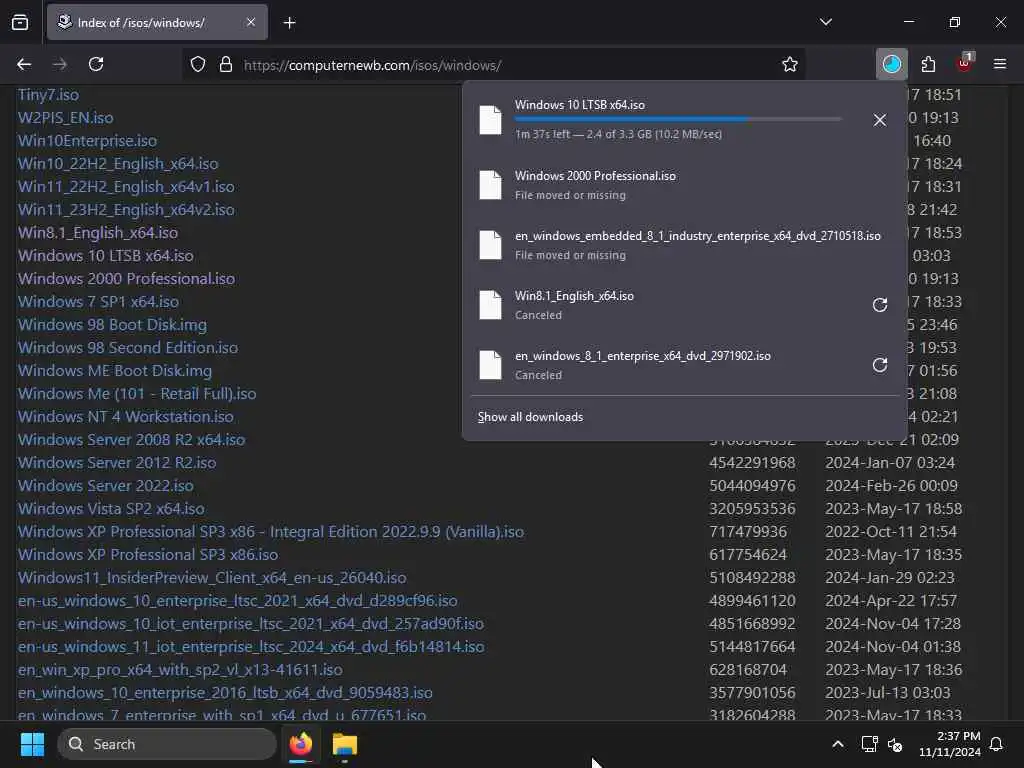
Task: Download Windows 7 SP1 x64.iso
Action: pyautogui.click(x=98, y=301)
